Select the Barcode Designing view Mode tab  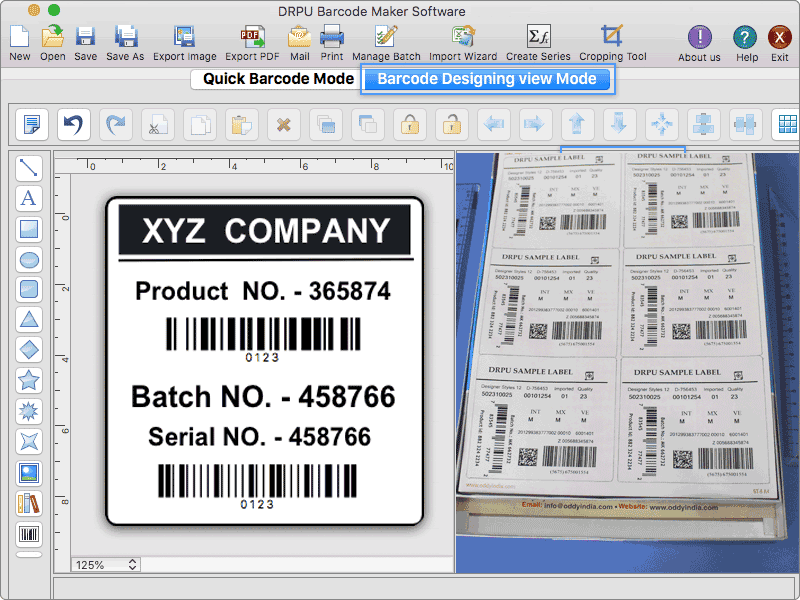tap(487, 78)
